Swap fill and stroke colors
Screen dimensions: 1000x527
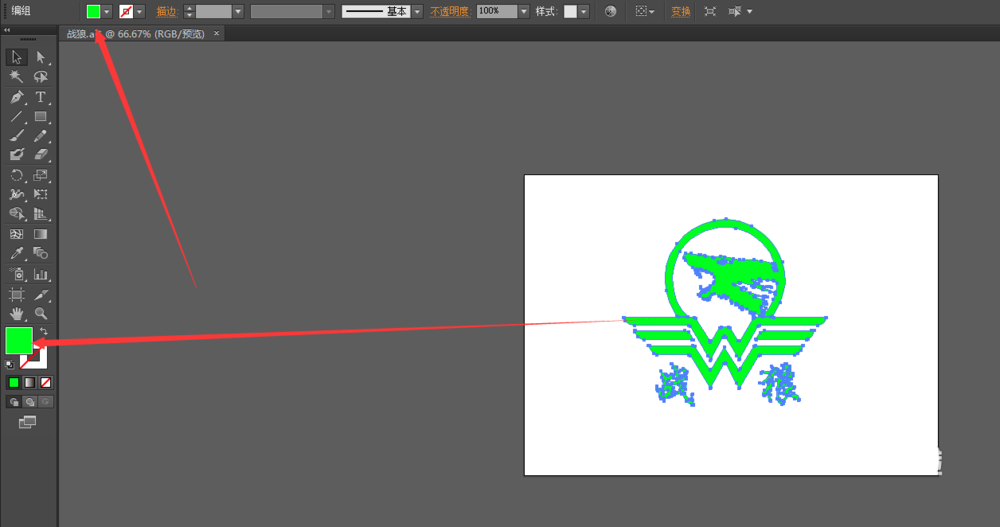[x=43, y=332]
